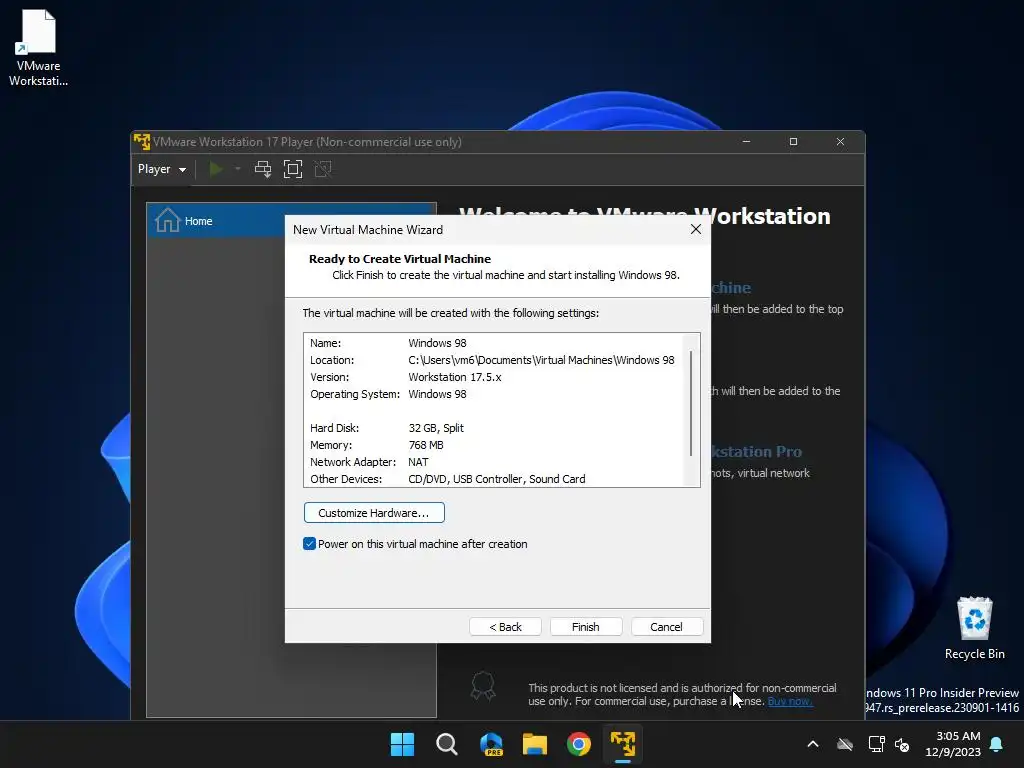Open the Windows Start menu

pos(402,744)
